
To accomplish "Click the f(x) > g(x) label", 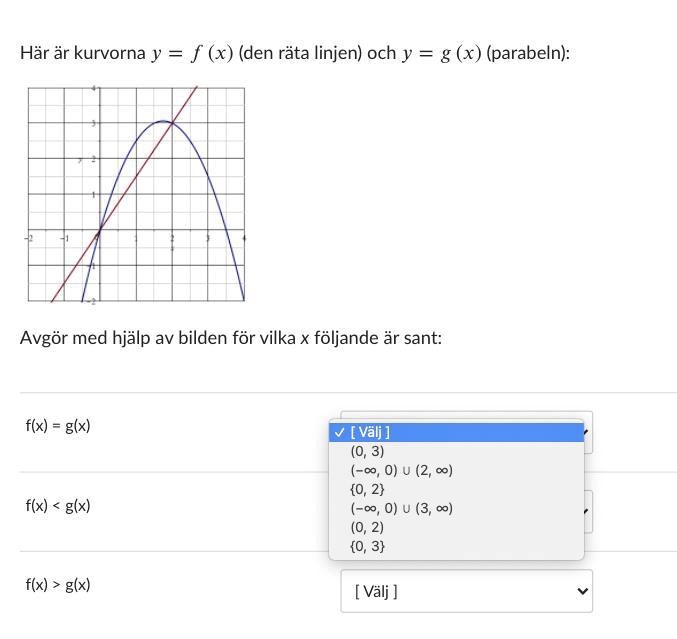I will click(x=58, y=585).
